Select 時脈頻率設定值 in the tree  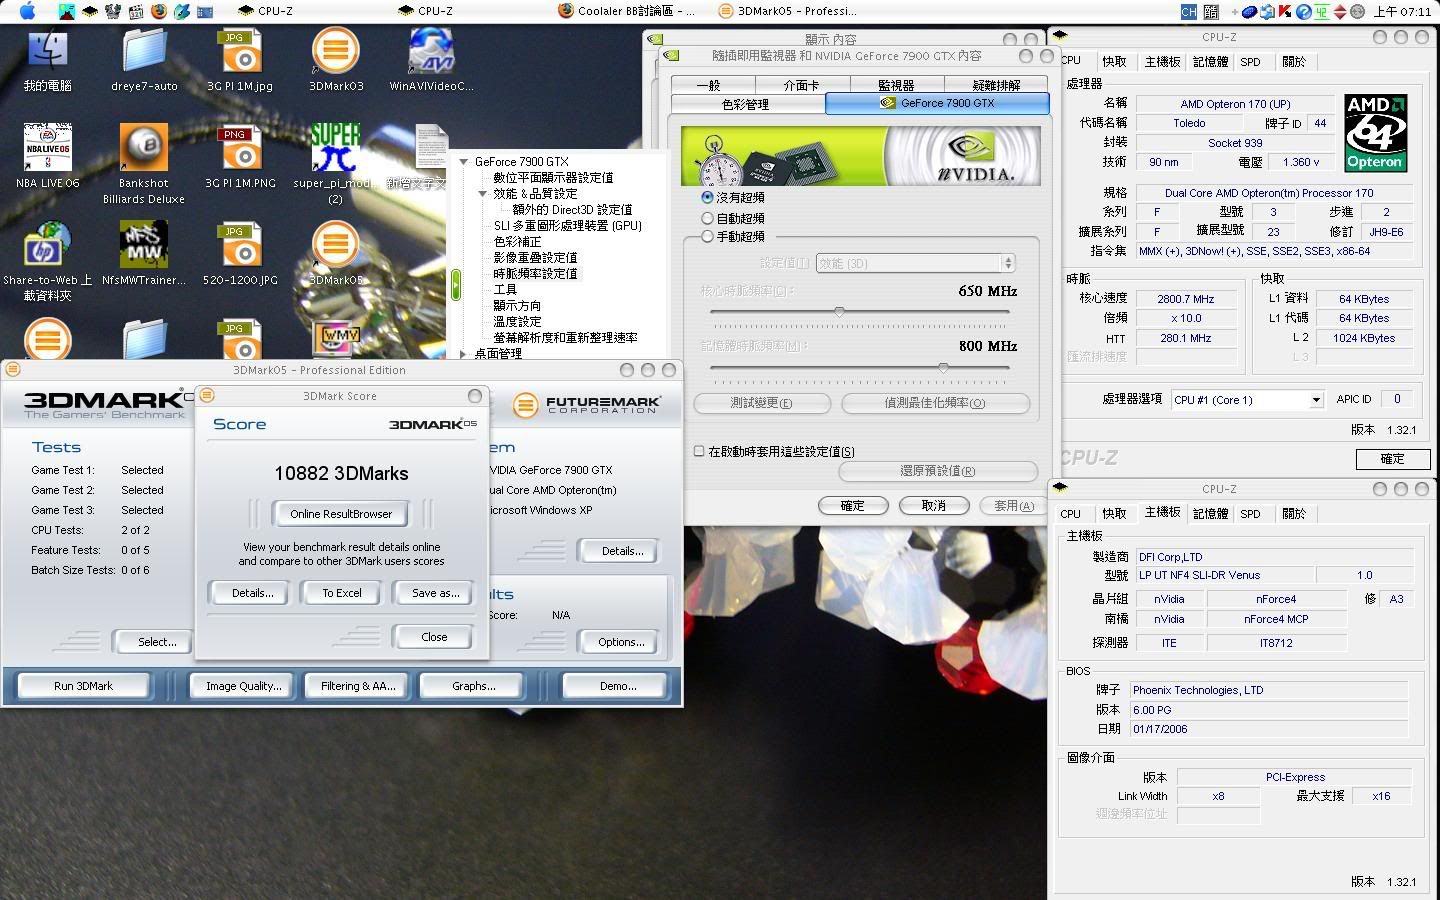[x=535, y=274]
